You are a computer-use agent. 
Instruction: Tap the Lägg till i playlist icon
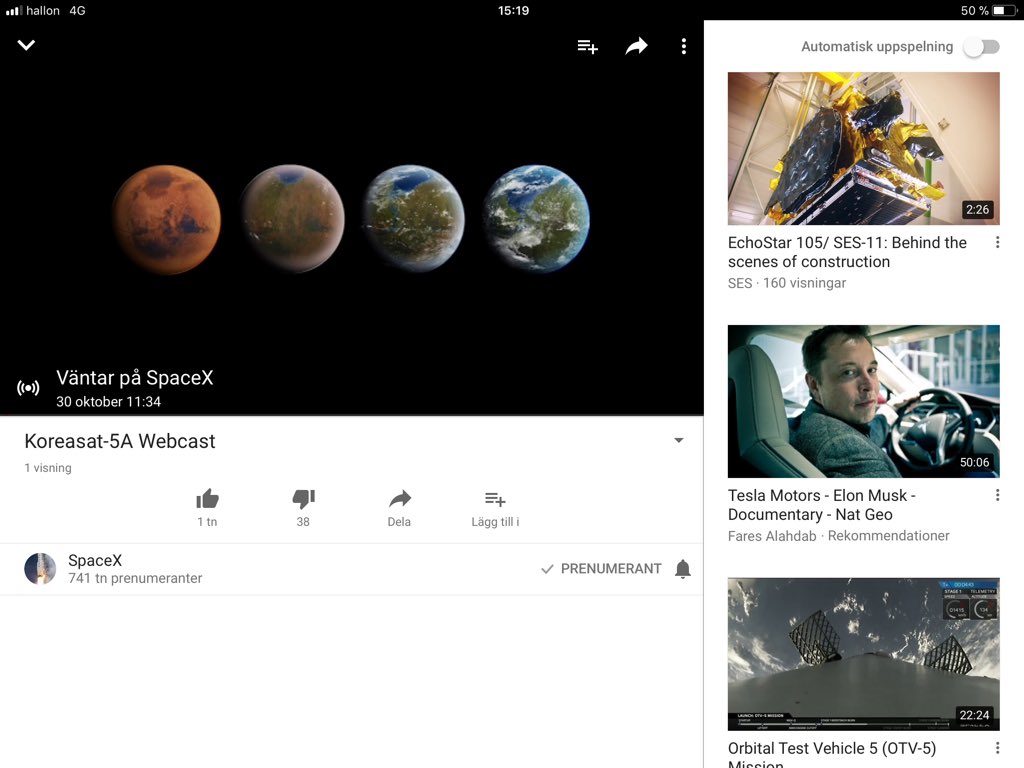(495, 500)
